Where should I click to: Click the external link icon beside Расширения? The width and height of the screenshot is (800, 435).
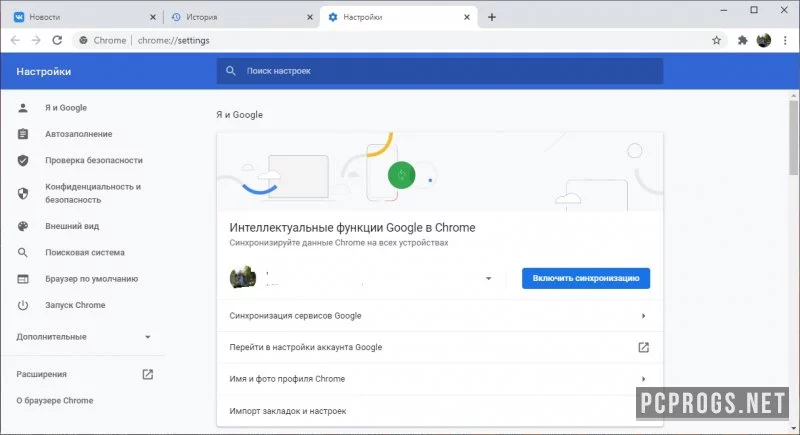147,374
